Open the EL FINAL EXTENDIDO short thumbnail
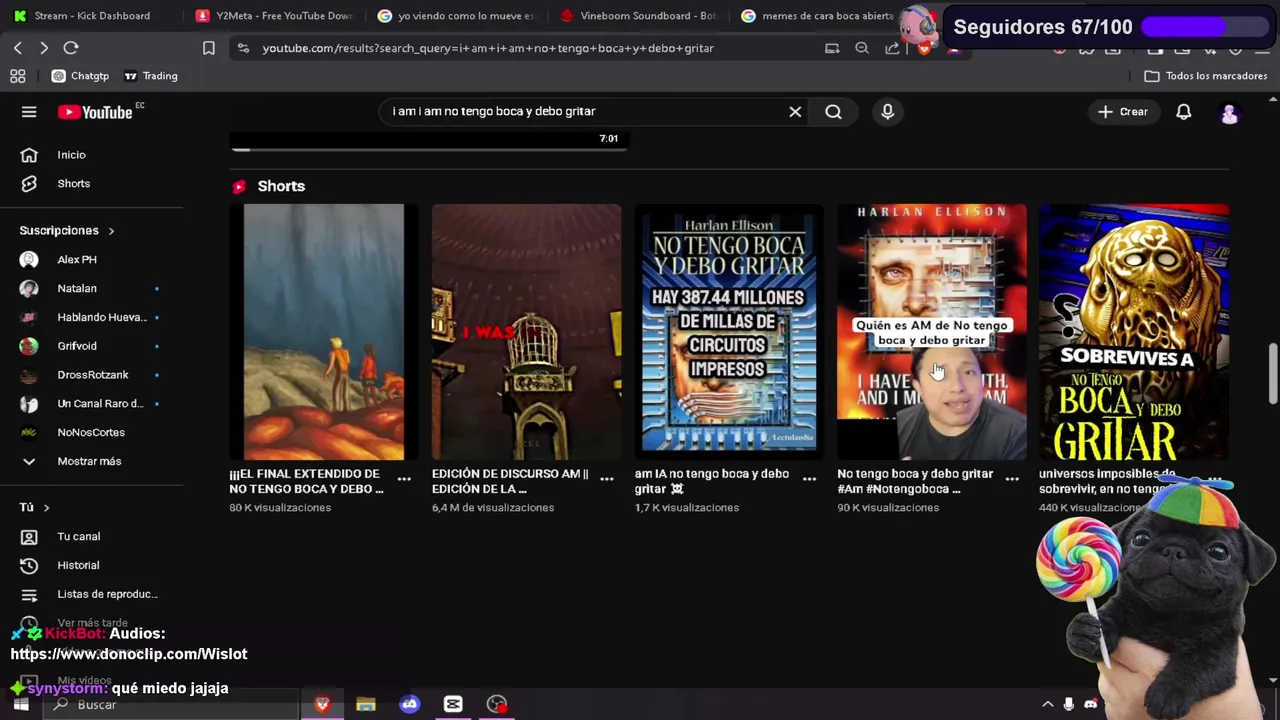The image size is (1280, 720). coord(324,332)
